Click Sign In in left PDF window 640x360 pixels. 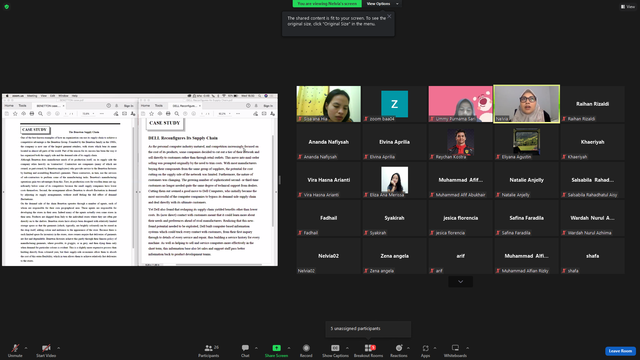[x=128, y=106]
